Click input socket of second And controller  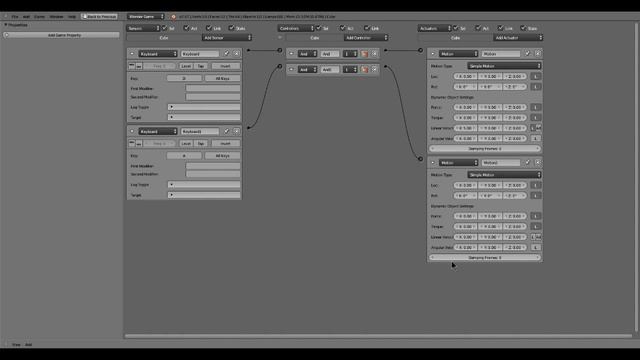pos(280,66)
